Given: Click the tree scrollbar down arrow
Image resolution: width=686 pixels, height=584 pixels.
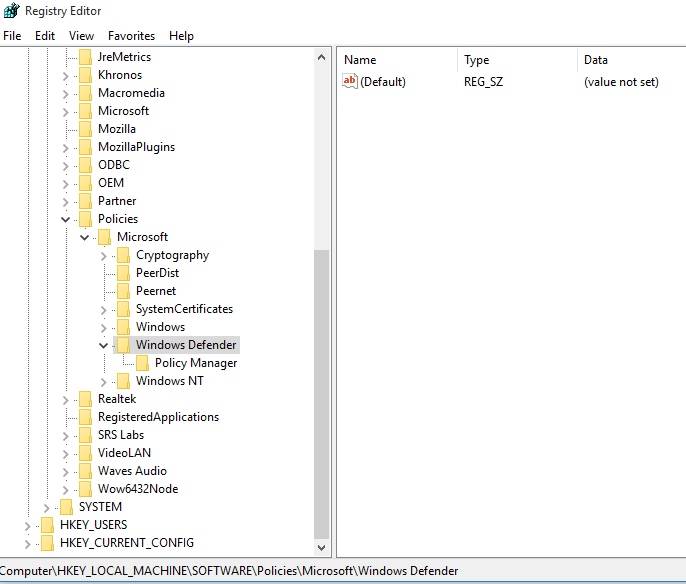Looking at the screenshot, I should pyautogui.click(x=322, y=547).
